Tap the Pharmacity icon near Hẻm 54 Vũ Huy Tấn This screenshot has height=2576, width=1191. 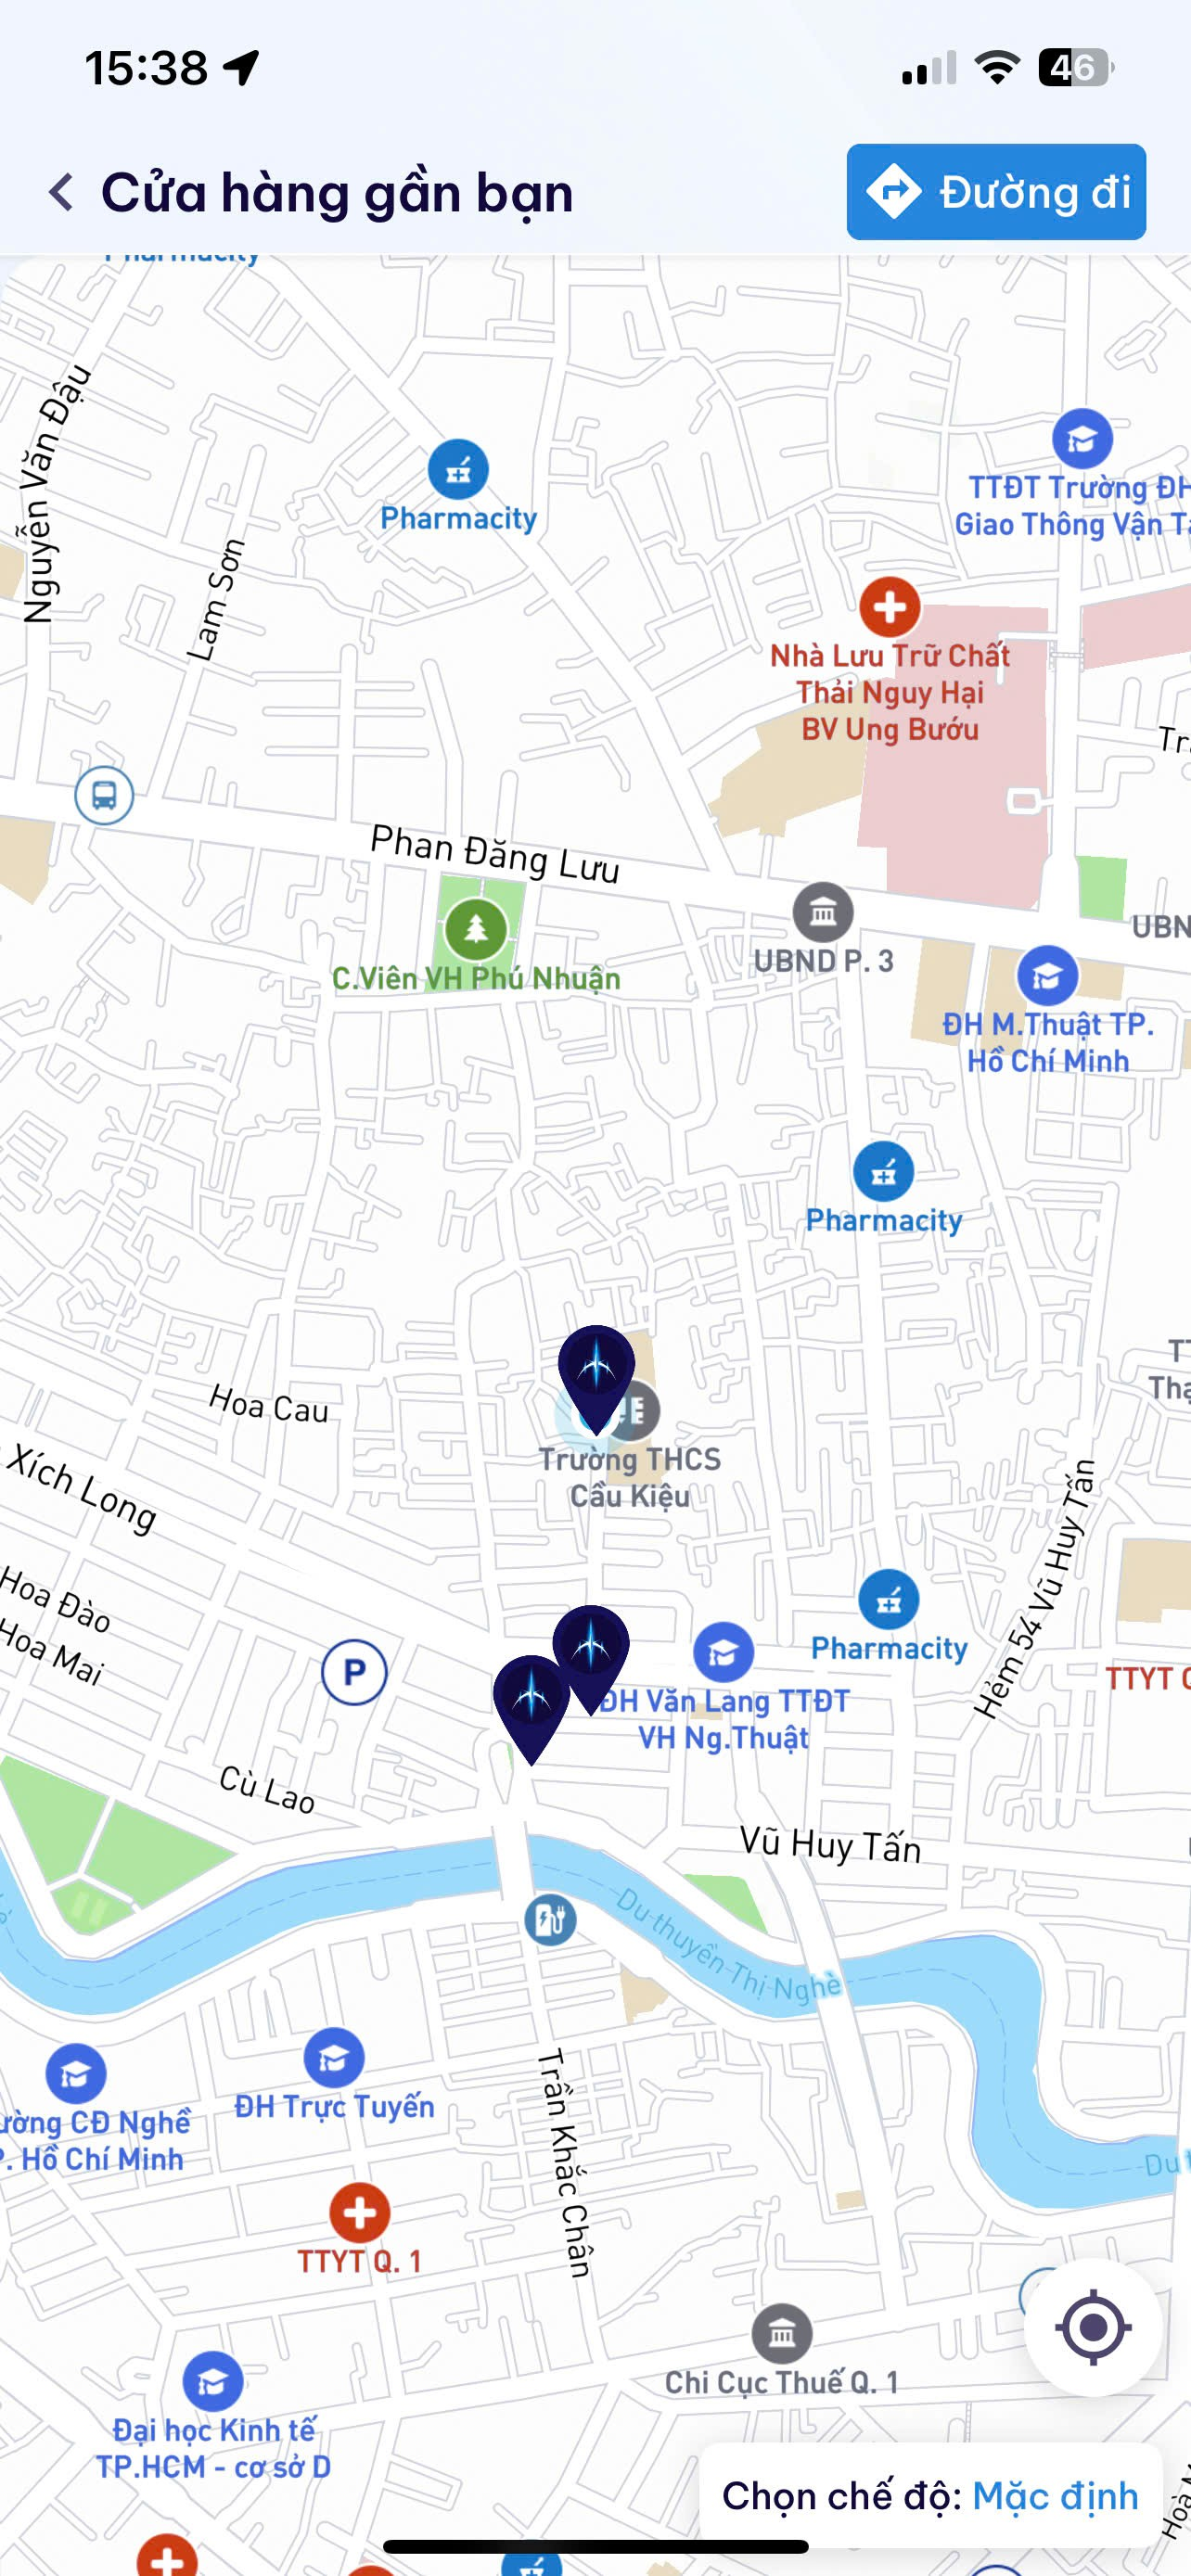[888, 1599]
